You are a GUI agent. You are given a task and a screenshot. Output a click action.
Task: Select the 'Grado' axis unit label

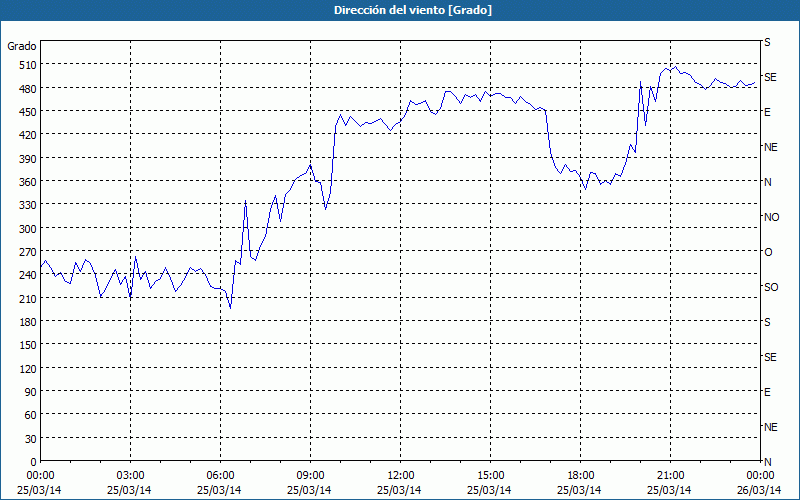click(21, 46)
